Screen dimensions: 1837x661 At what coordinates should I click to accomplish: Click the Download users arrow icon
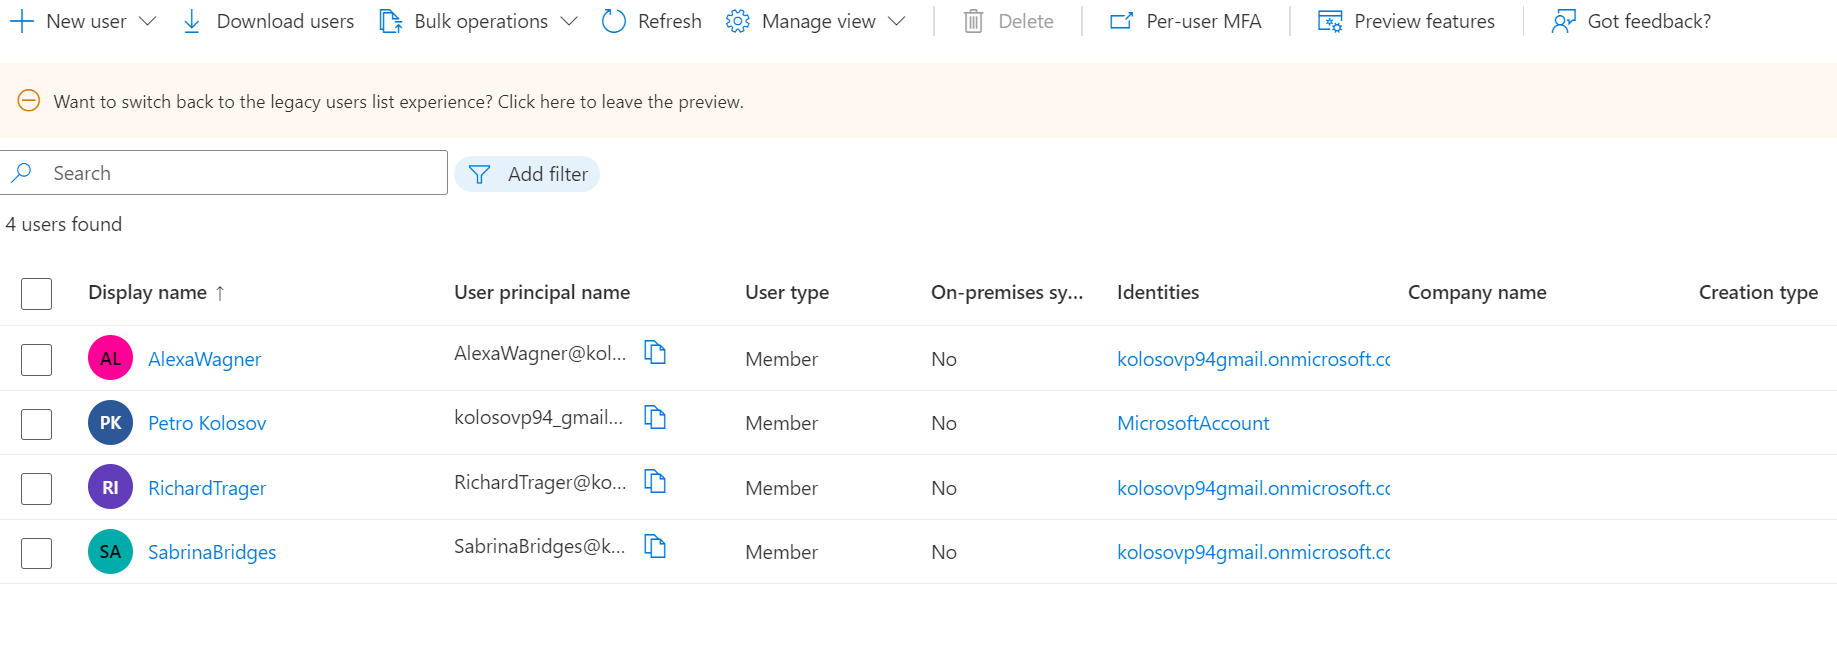pos(192,21)
